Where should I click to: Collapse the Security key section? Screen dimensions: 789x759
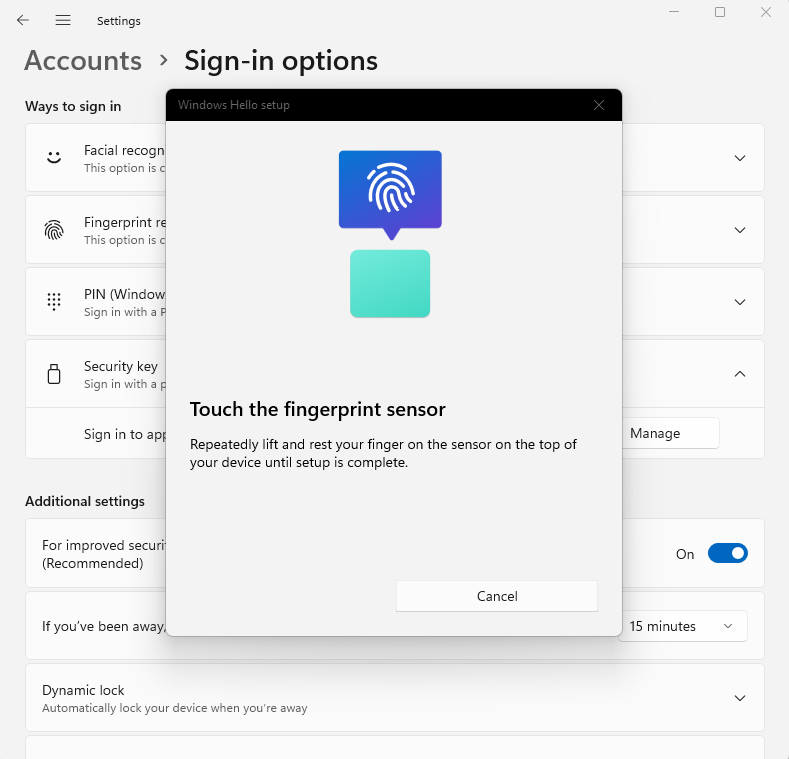point(740,374)
